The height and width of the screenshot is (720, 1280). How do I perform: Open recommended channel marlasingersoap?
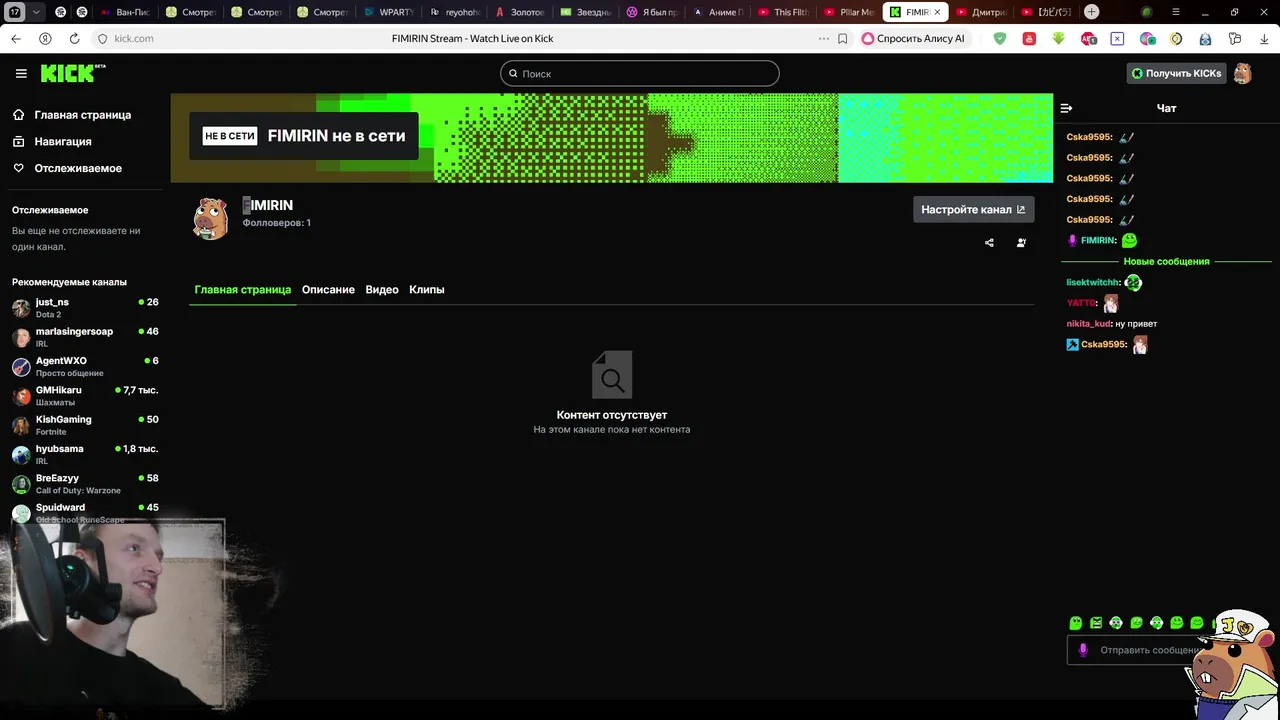(86, 337)
